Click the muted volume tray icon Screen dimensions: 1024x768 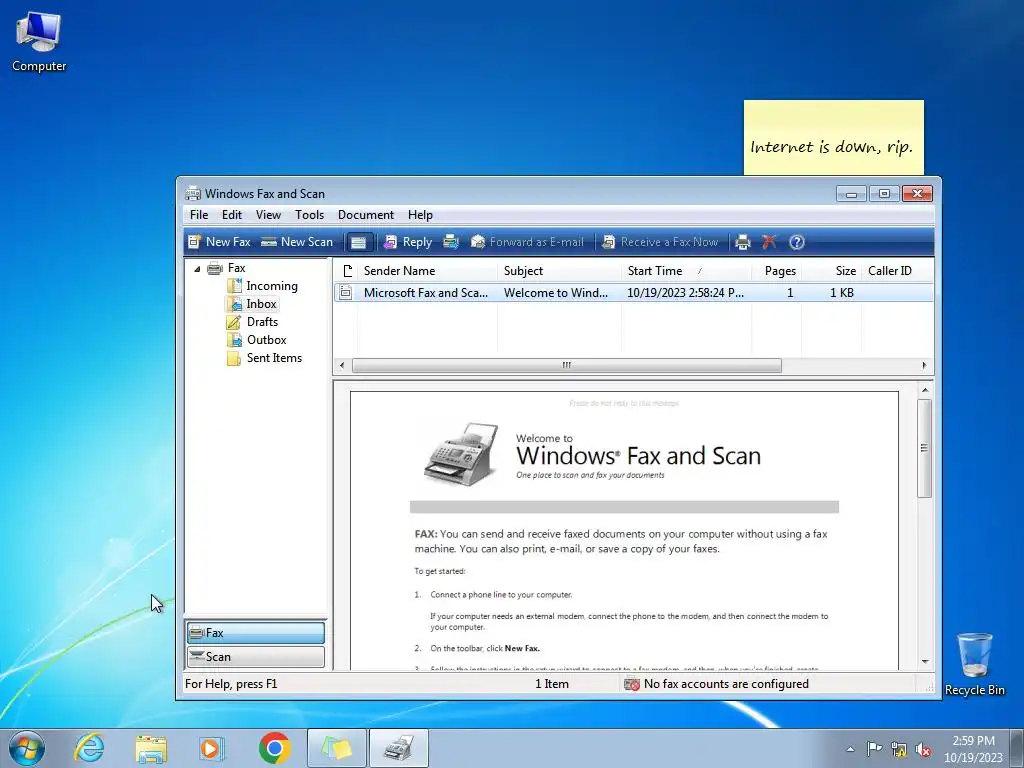(923, 750)
